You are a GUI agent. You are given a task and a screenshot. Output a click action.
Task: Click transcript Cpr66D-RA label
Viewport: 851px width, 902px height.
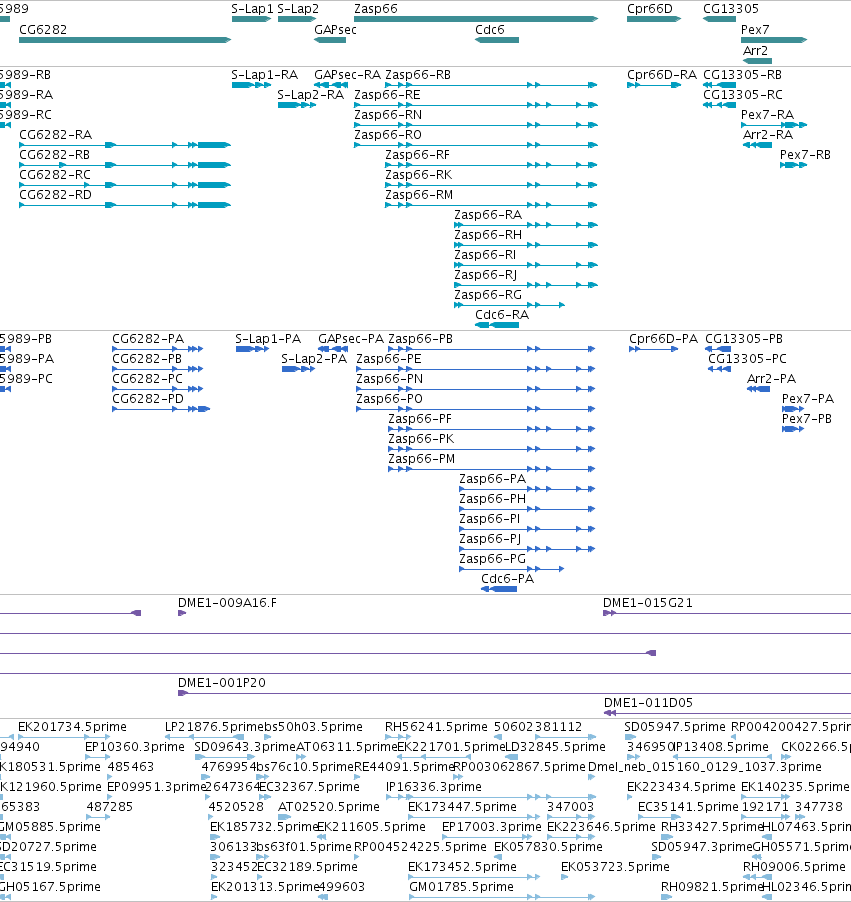point(662,75)
